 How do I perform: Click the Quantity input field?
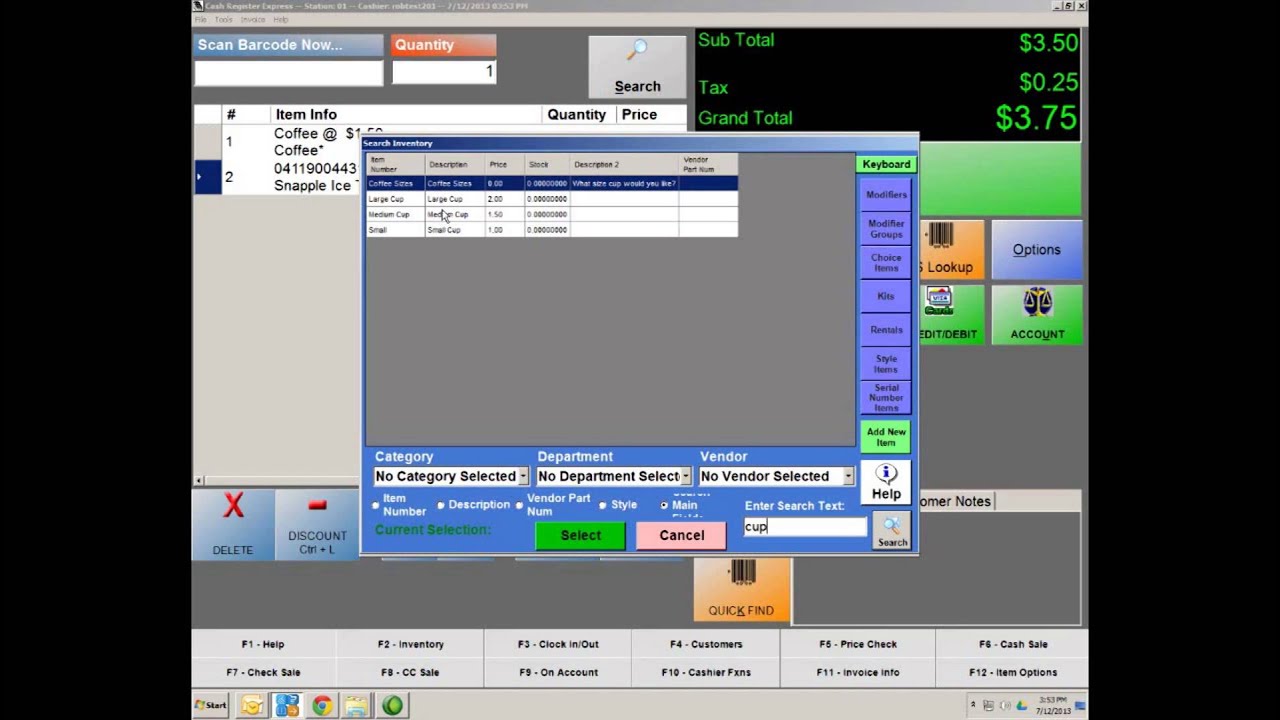444,72
